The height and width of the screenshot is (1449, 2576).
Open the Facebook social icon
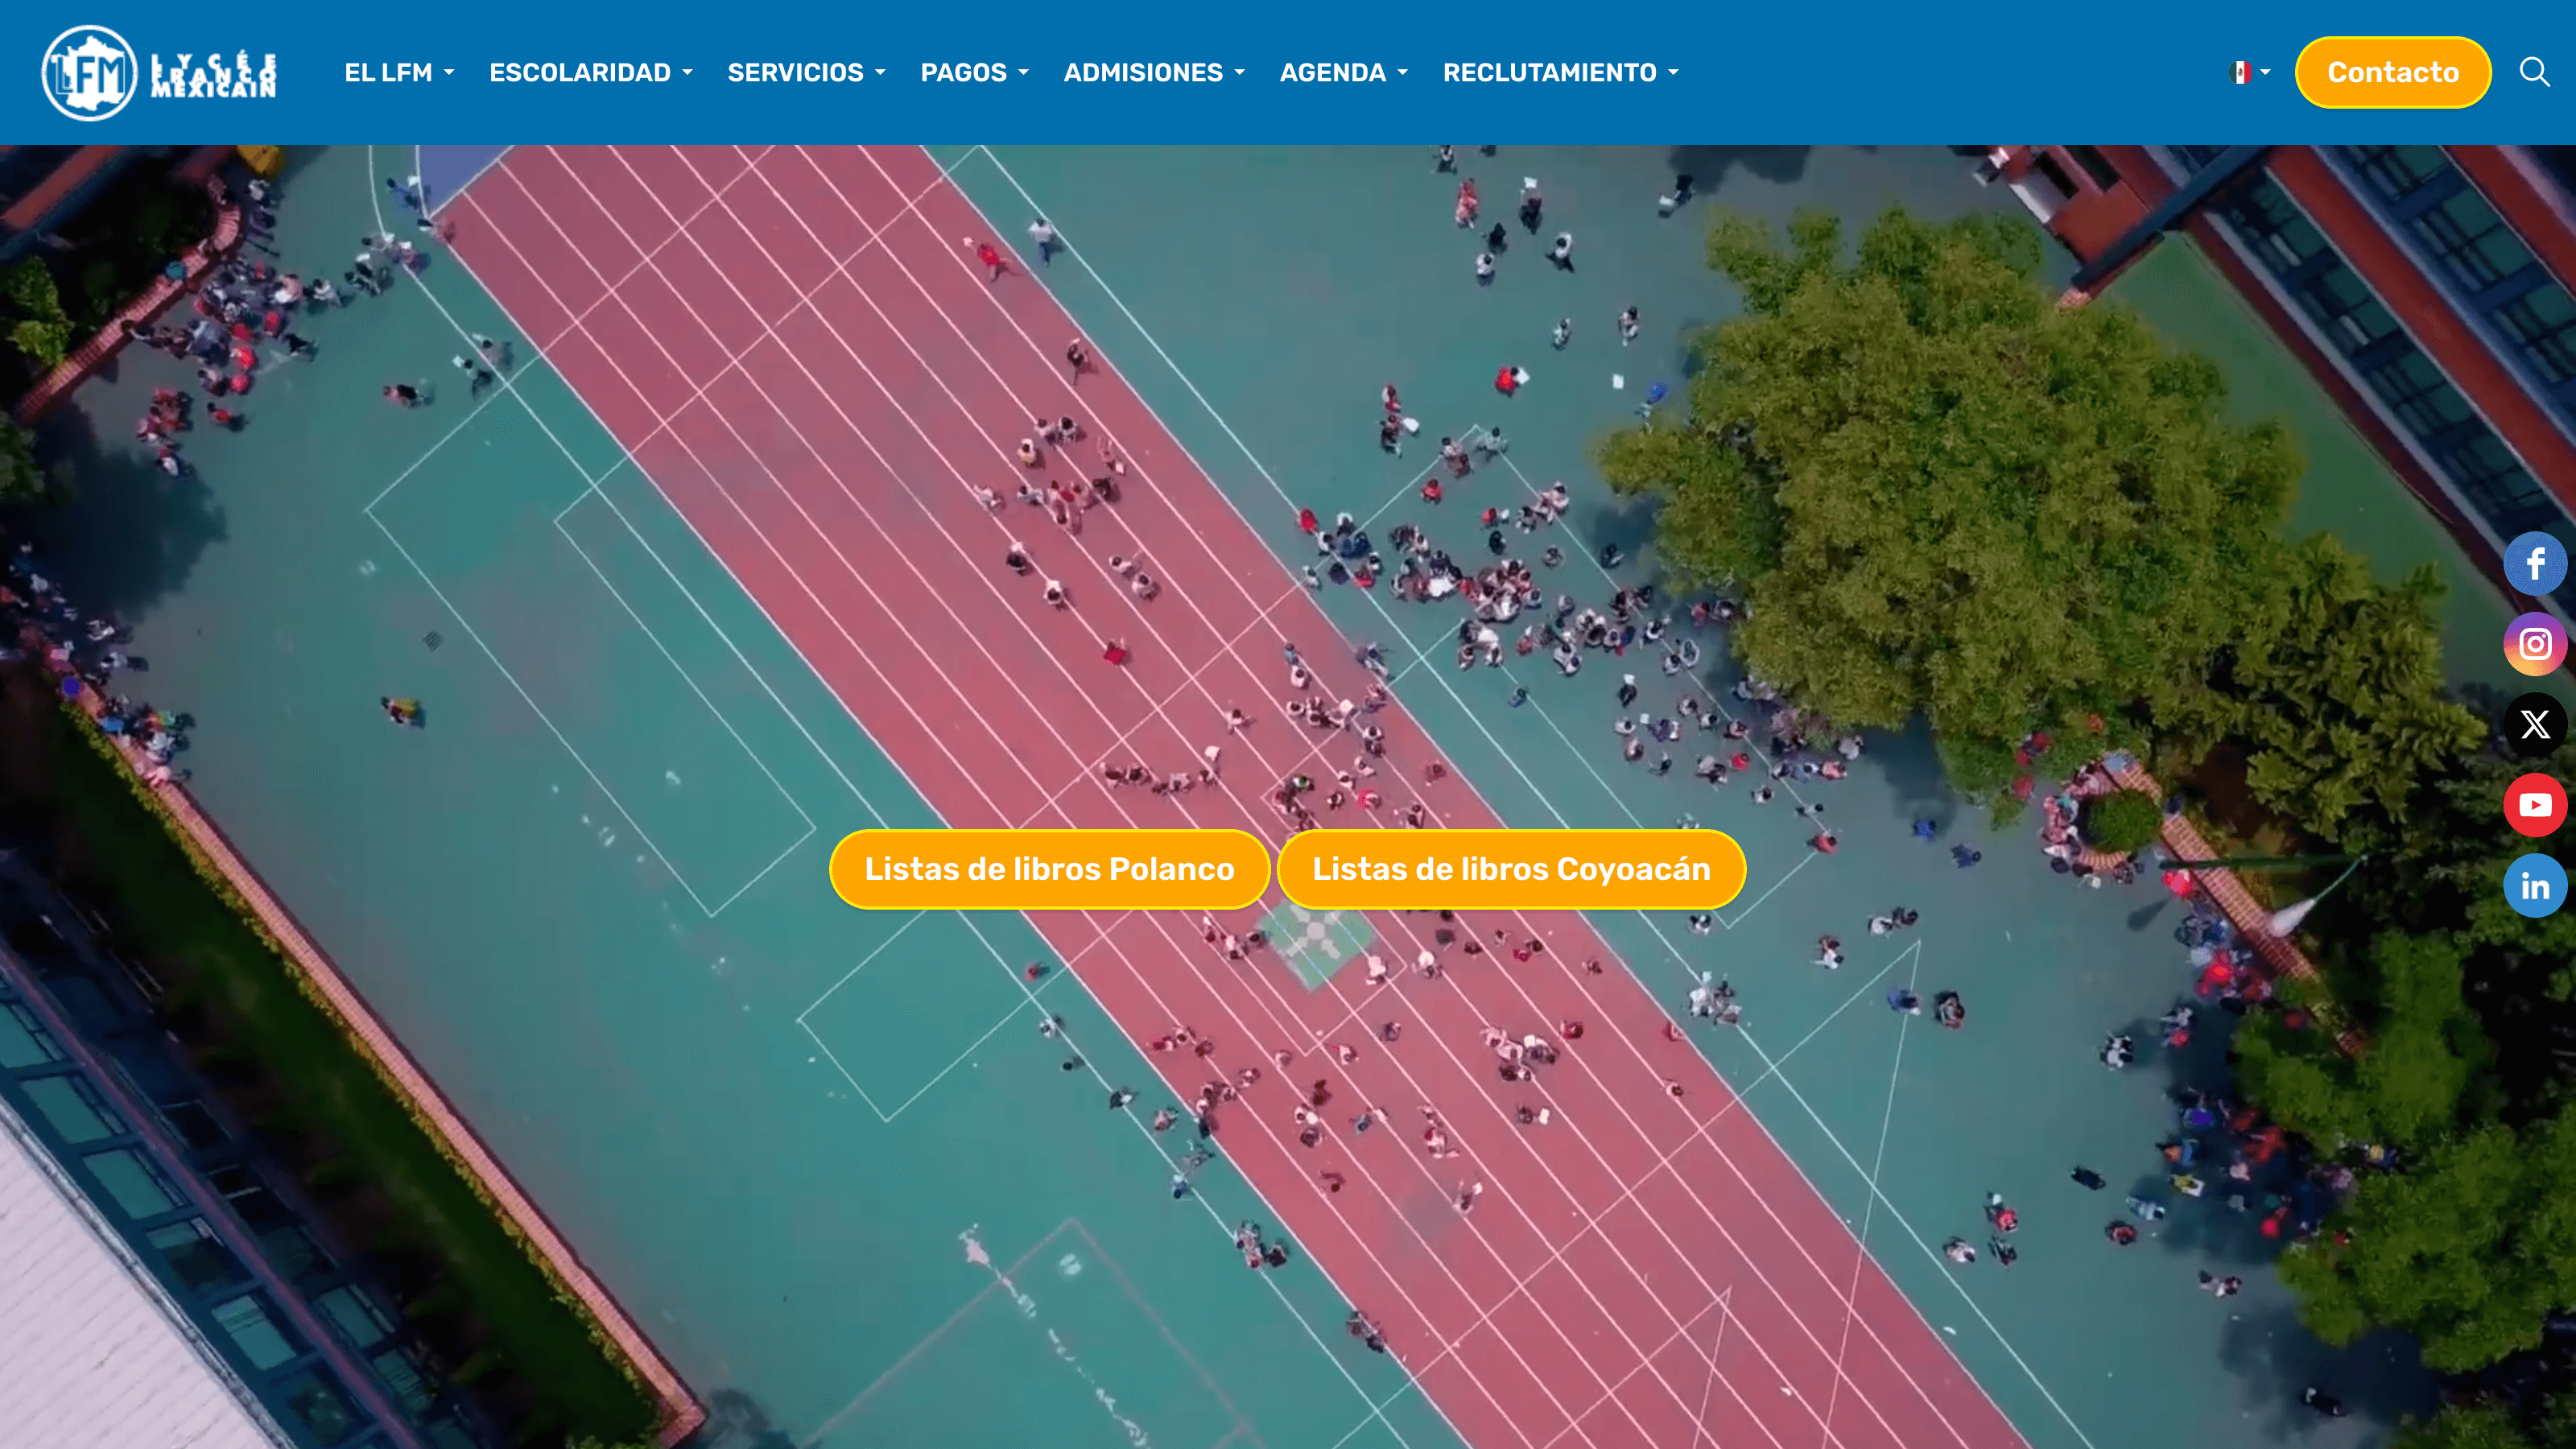point(2534,564)
